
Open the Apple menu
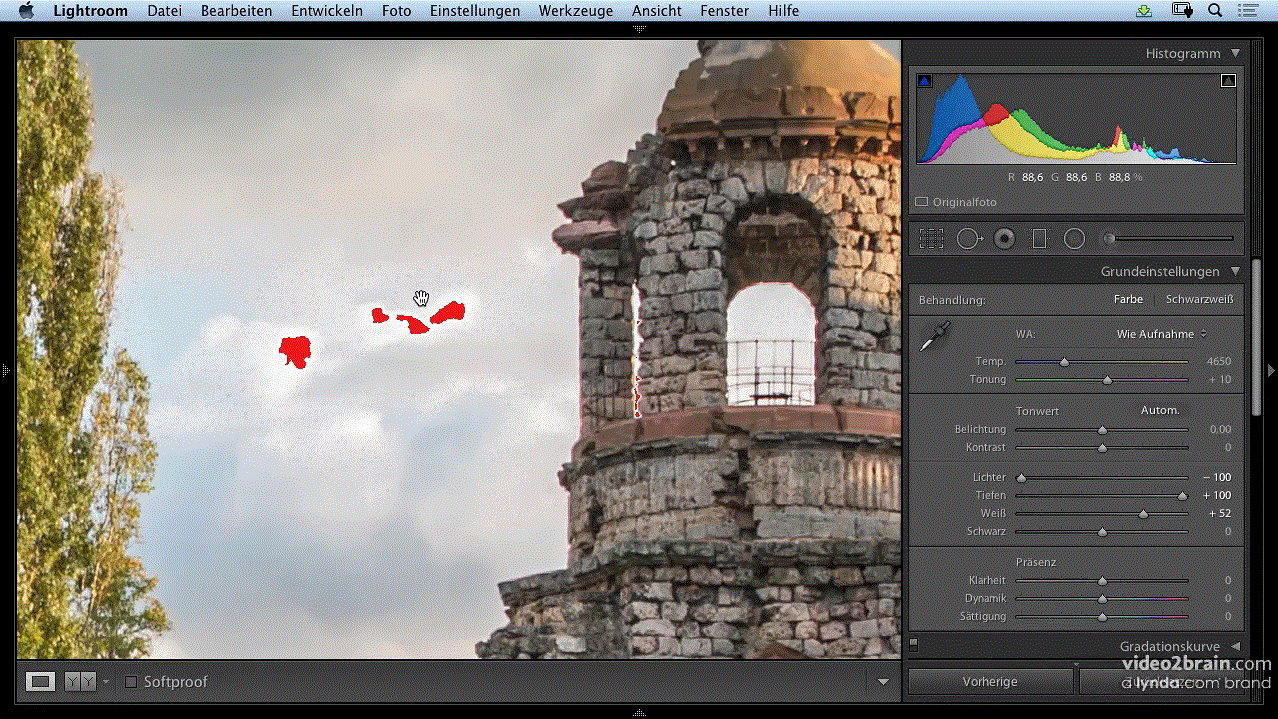(x=27, y=11)
